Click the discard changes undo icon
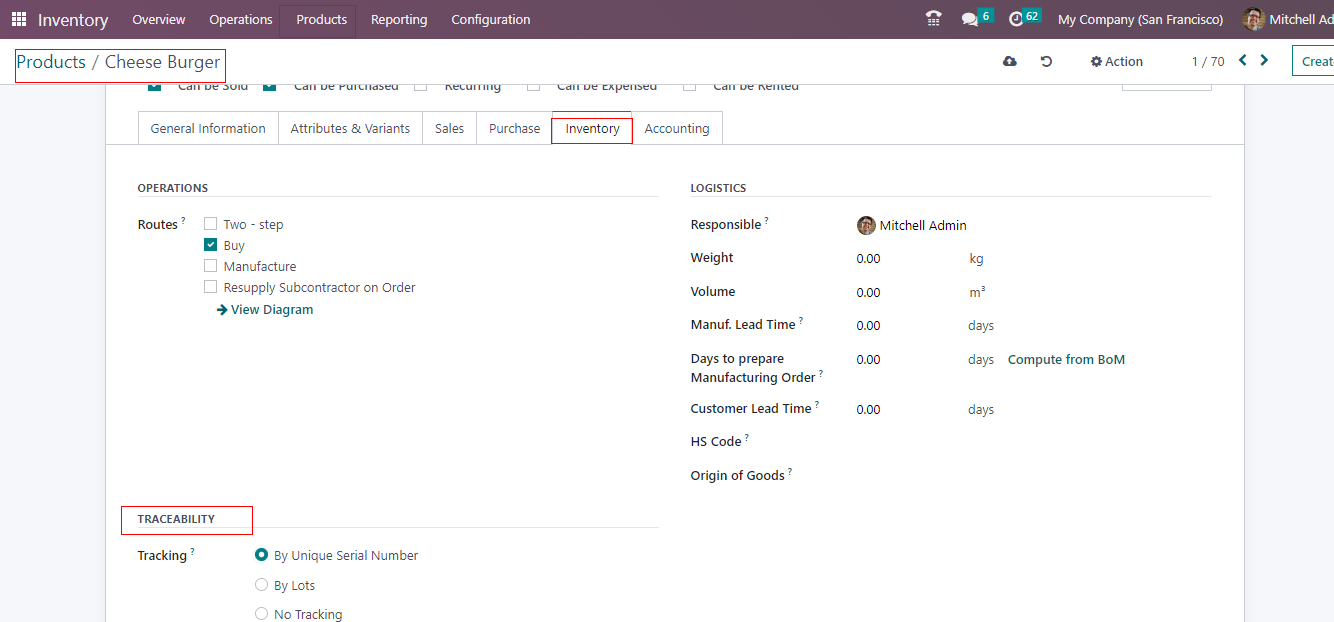This screenshot has width=1334, height=622. tap(1046, 62)
